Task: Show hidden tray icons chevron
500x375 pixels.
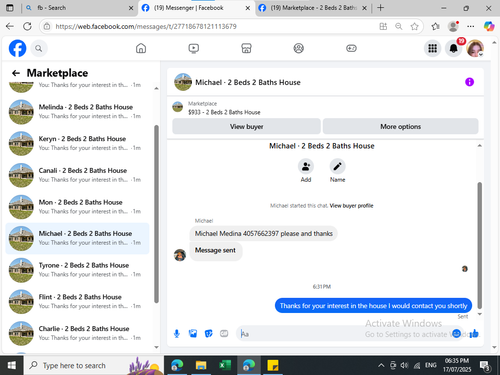Action: pyautogui.click(x=381, y=366)
